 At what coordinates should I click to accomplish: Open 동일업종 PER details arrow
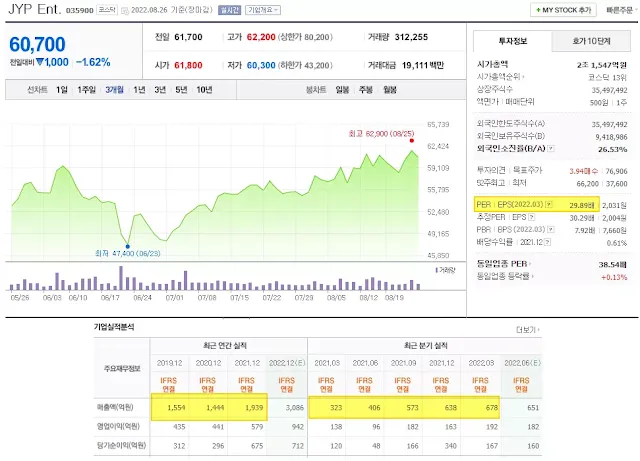tap(530, 264)
